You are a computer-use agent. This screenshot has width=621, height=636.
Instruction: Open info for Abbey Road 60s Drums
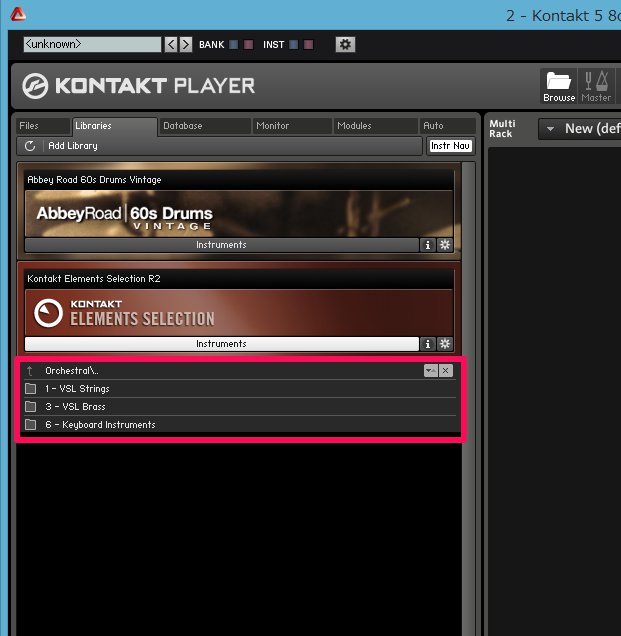coord(428,245)
